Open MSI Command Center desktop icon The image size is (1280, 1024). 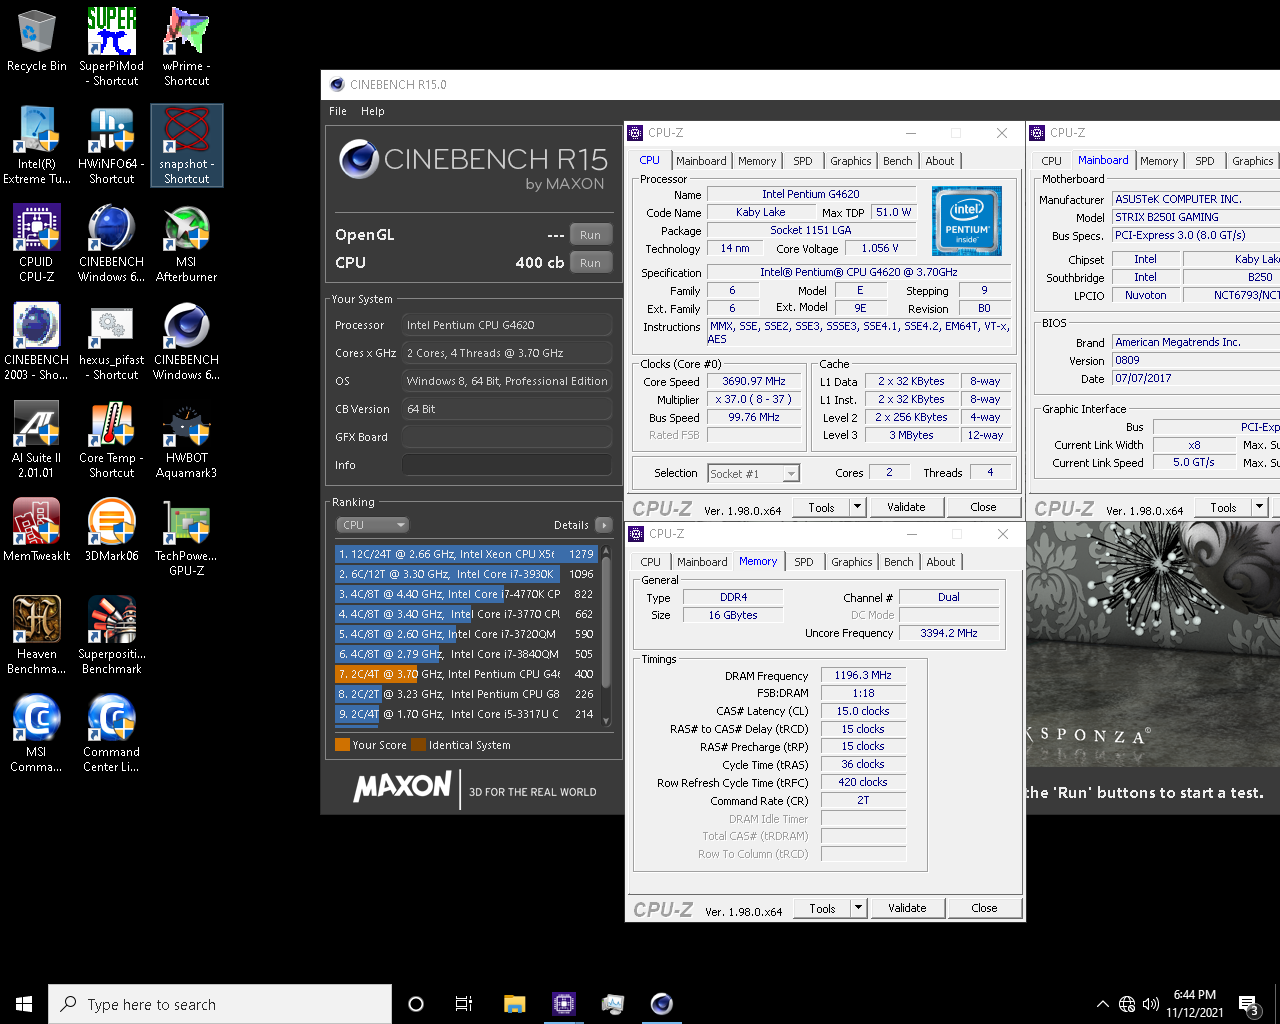(36, 734)
